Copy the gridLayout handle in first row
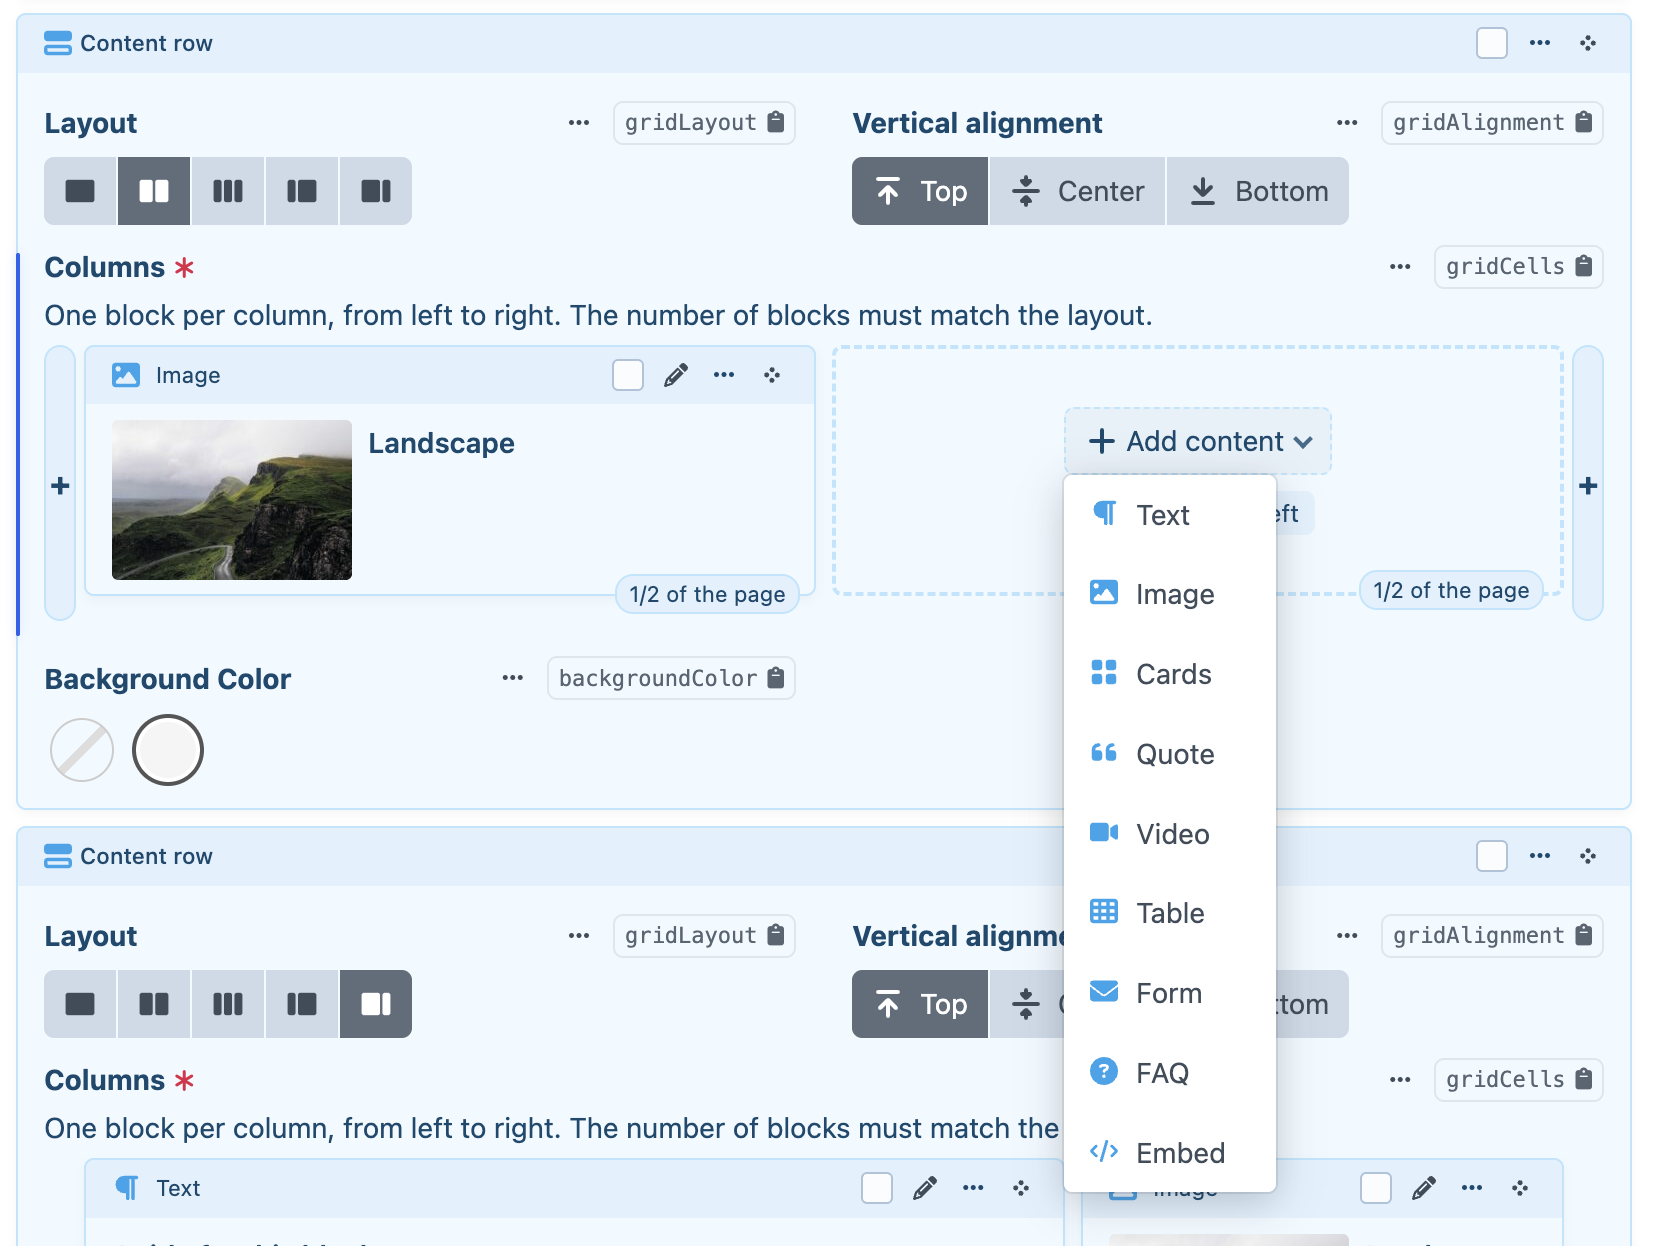 [704, 123]
